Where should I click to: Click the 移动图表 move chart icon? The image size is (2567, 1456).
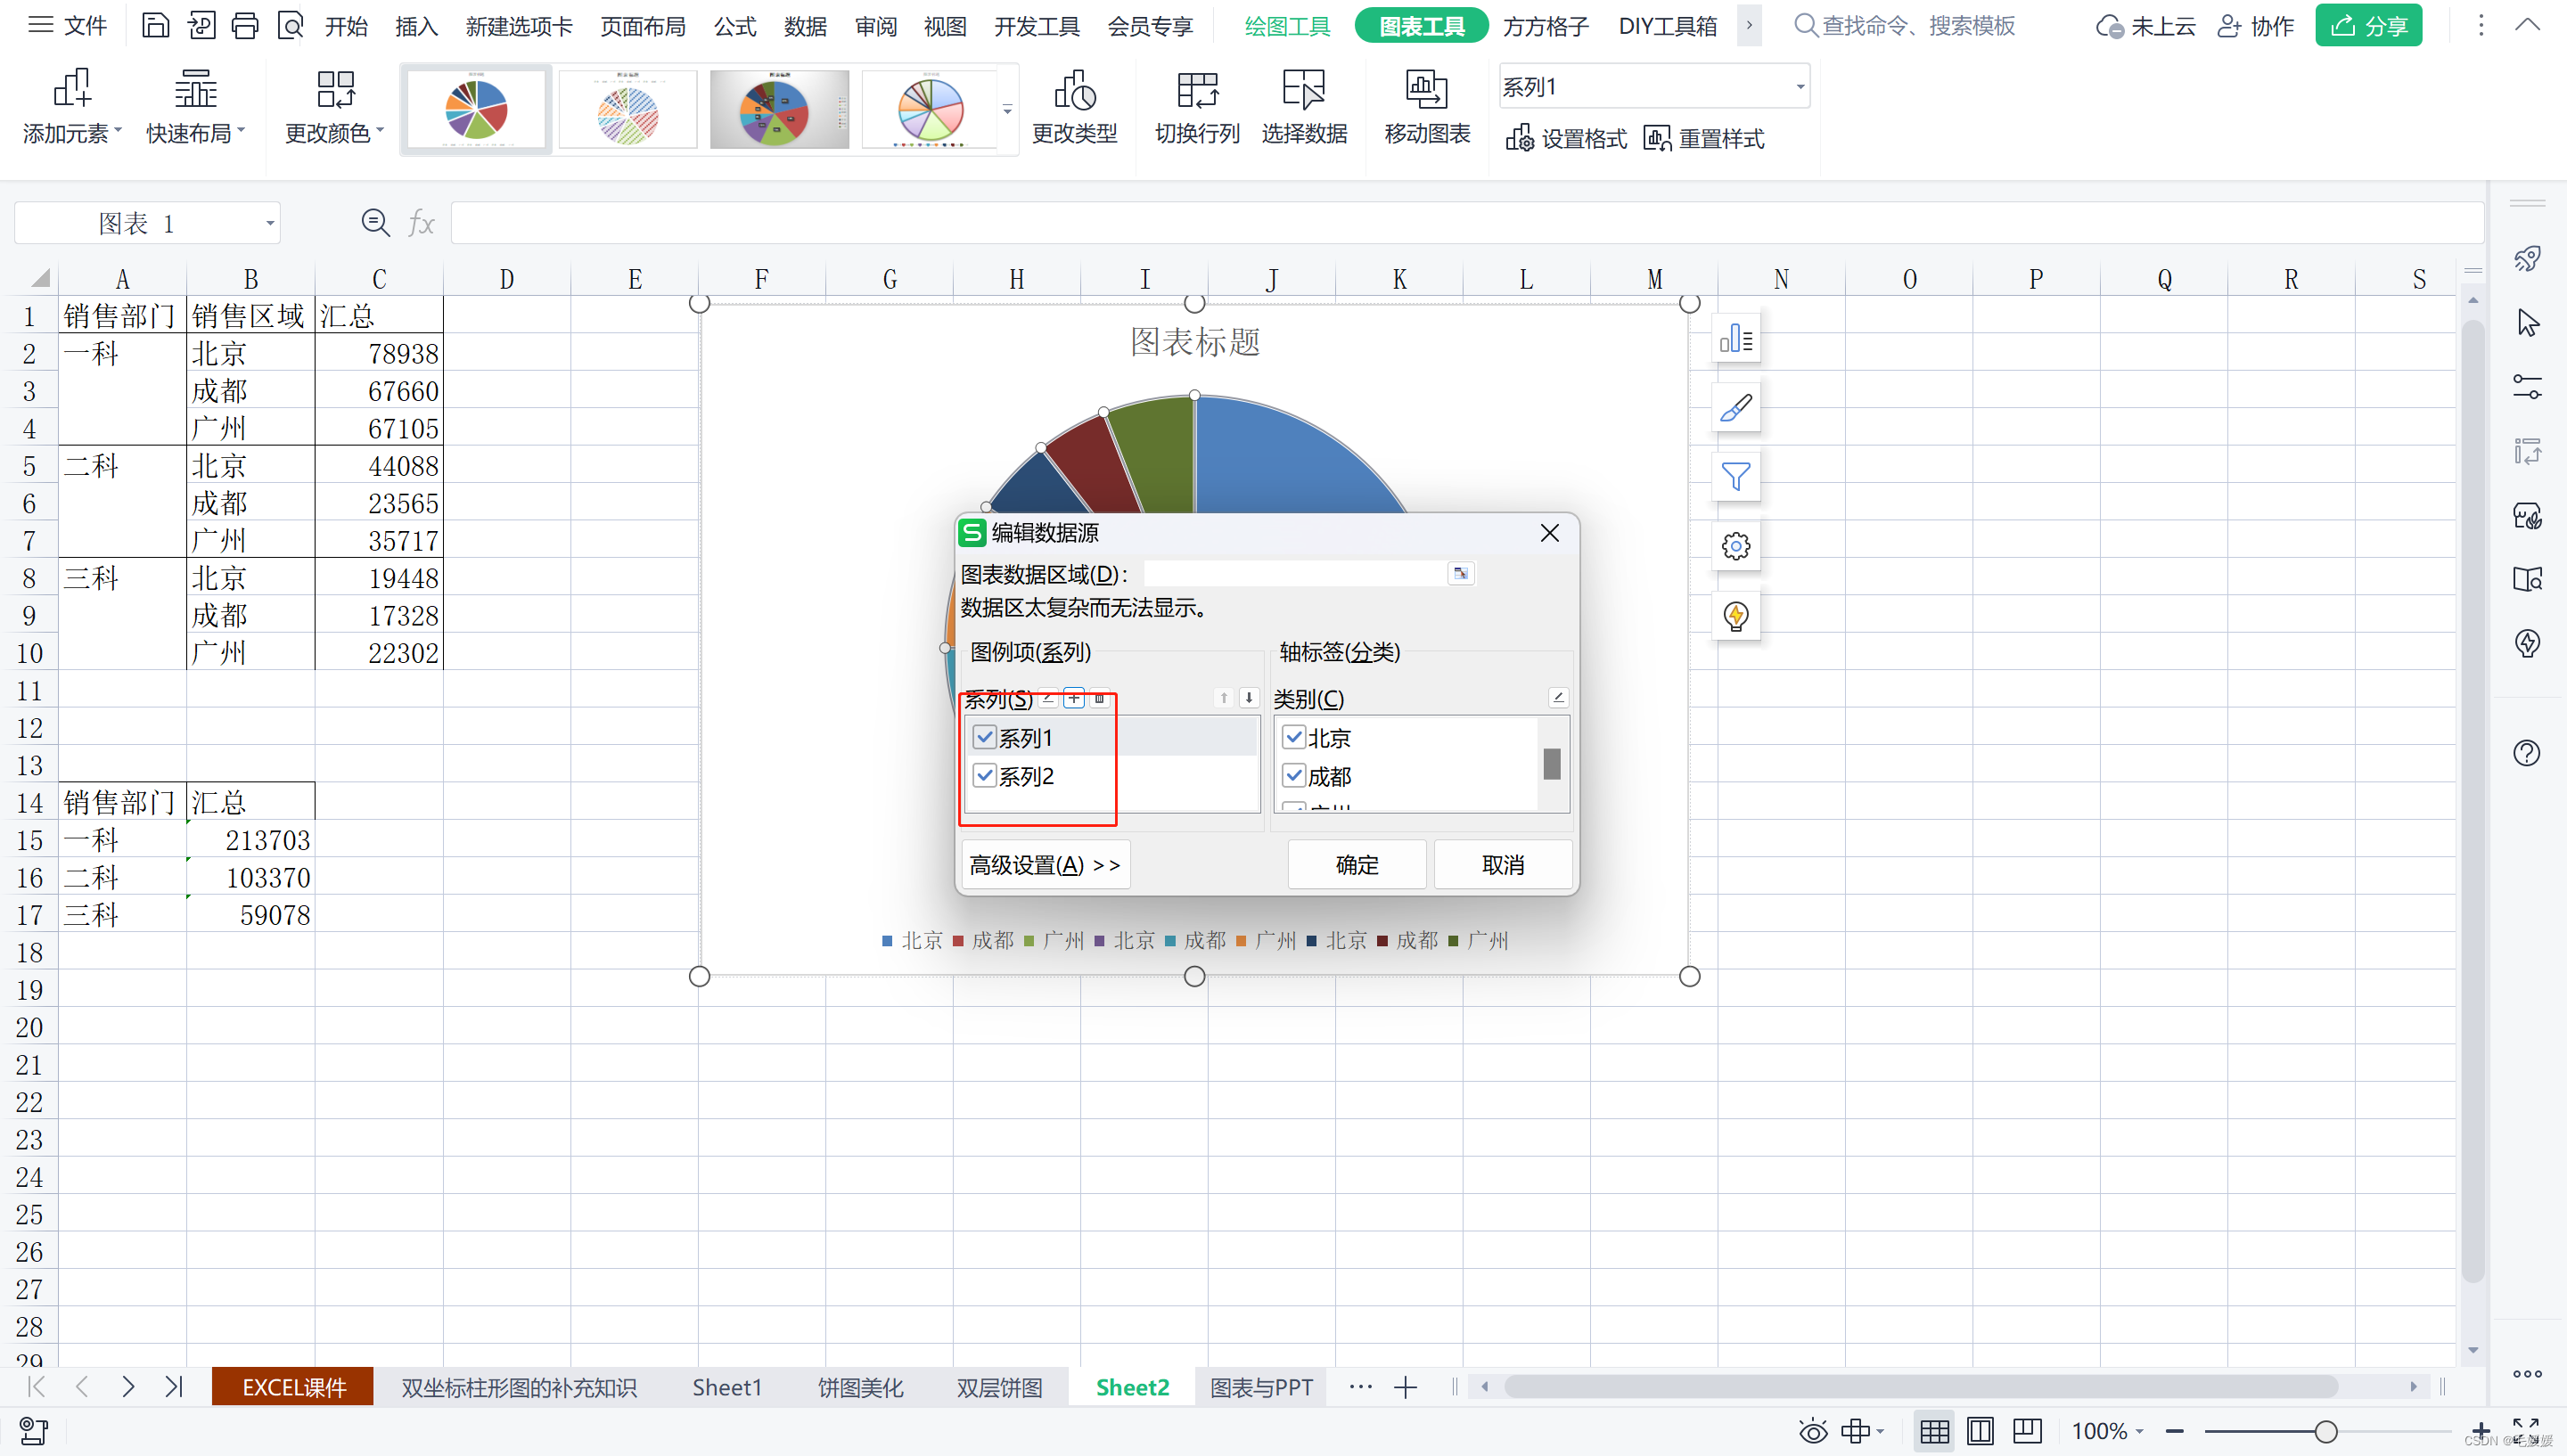click(x=1426, y=92)
